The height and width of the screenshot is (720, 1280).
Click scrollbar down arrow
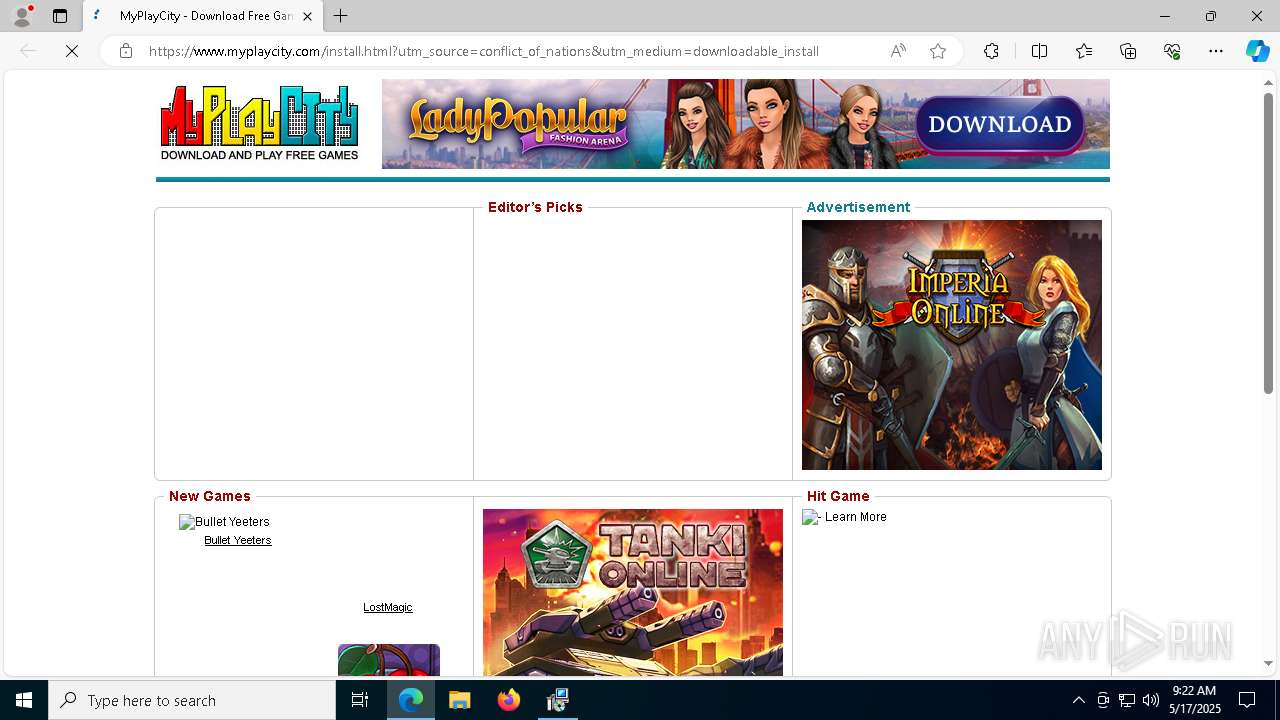pos(1268,663)
